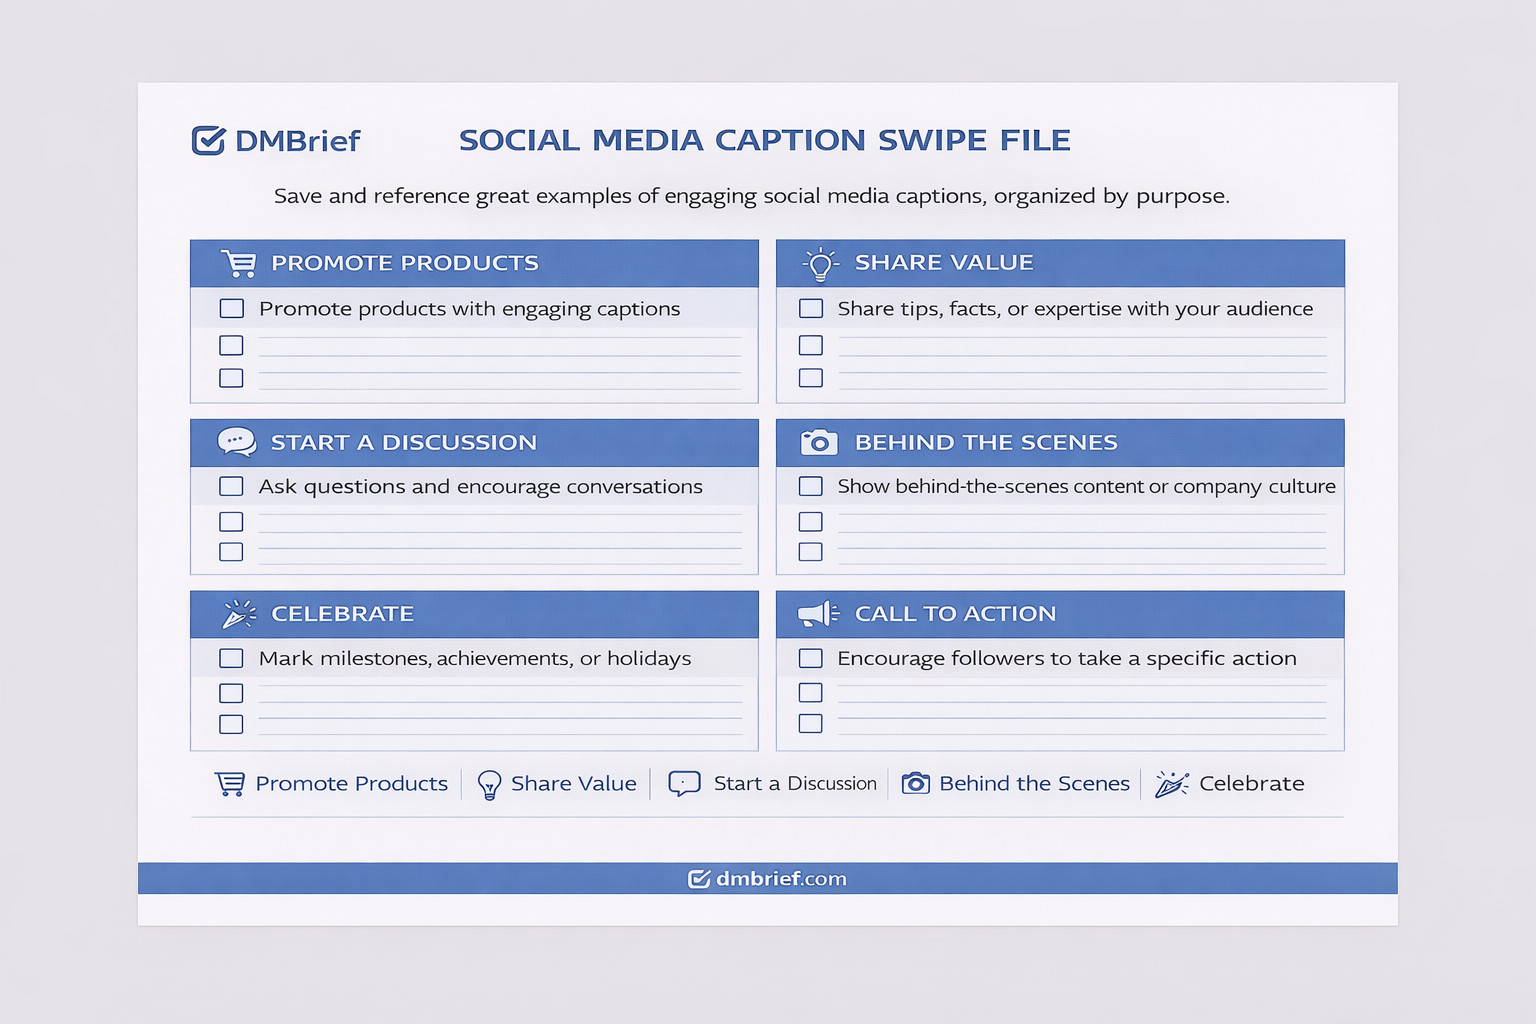Check 'Encourage followers to take a specific action'
The image size is (1536, 1024).
pyautogui.click(x=811, y=659)
